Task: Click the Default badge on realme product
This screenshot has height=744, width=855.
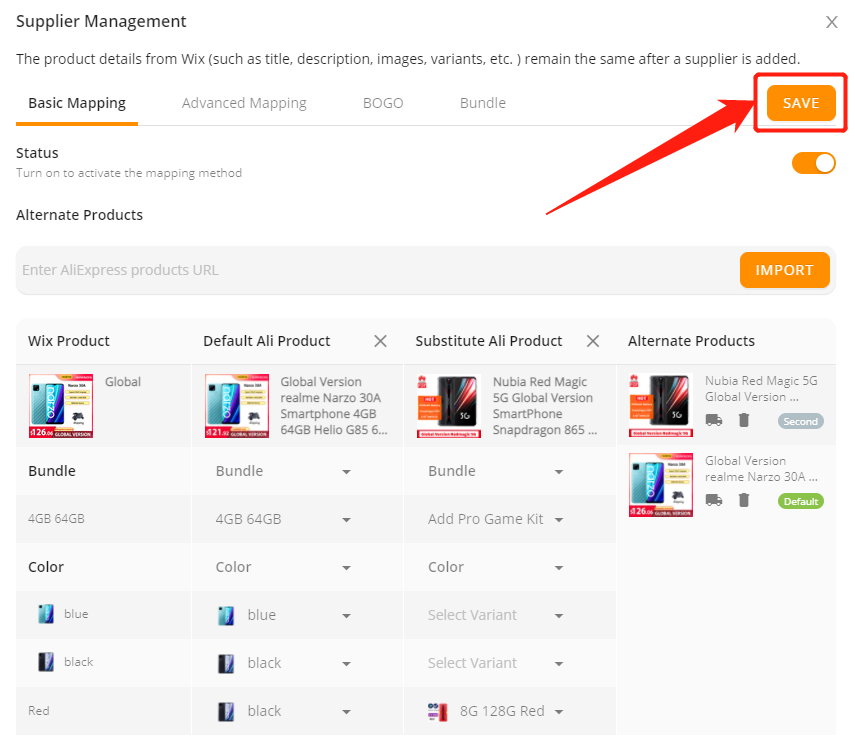Action: tap(800, 501)
